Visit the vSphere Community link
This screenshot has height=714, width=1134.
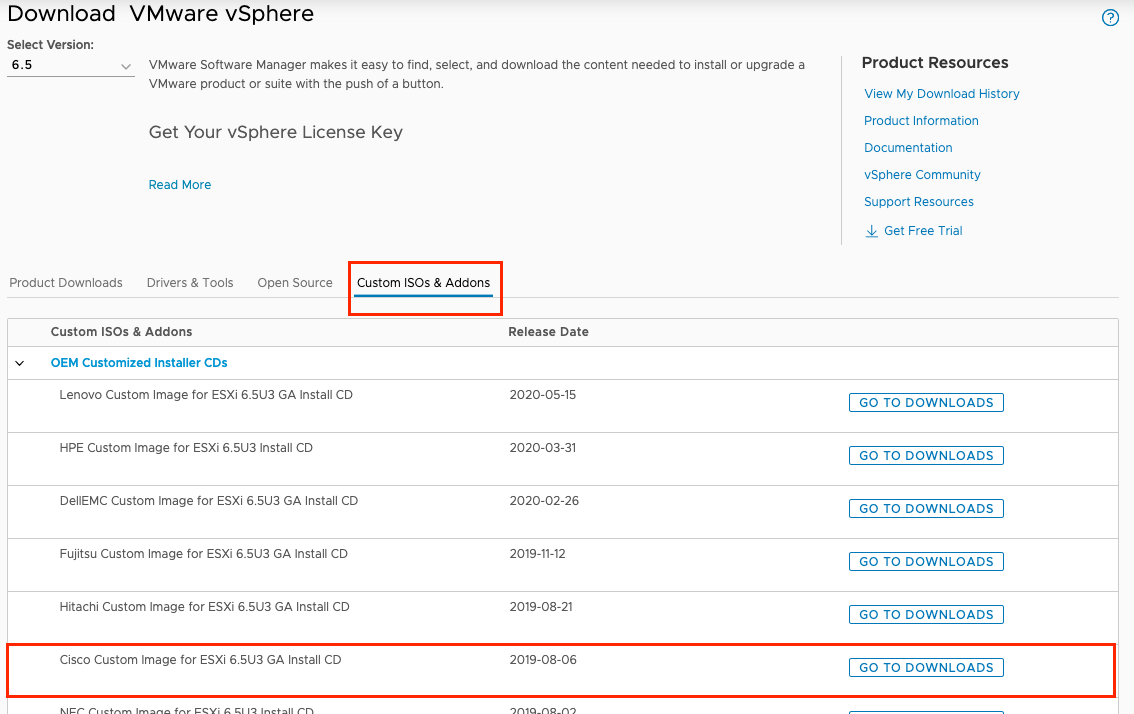click(922, 175)
